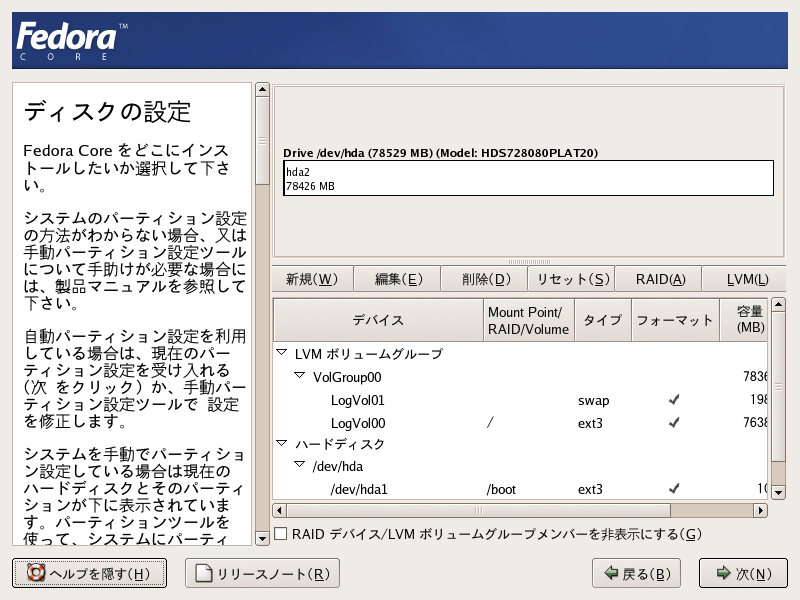Viewport: 800px width, 600px height.
Task: Click the ext3 type cell for LogVol00
Action: (x=590, y=423)
